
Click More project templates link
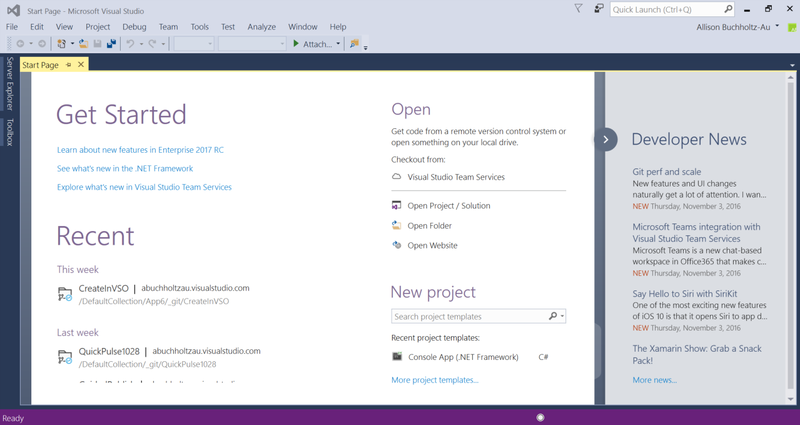[435, 380]
